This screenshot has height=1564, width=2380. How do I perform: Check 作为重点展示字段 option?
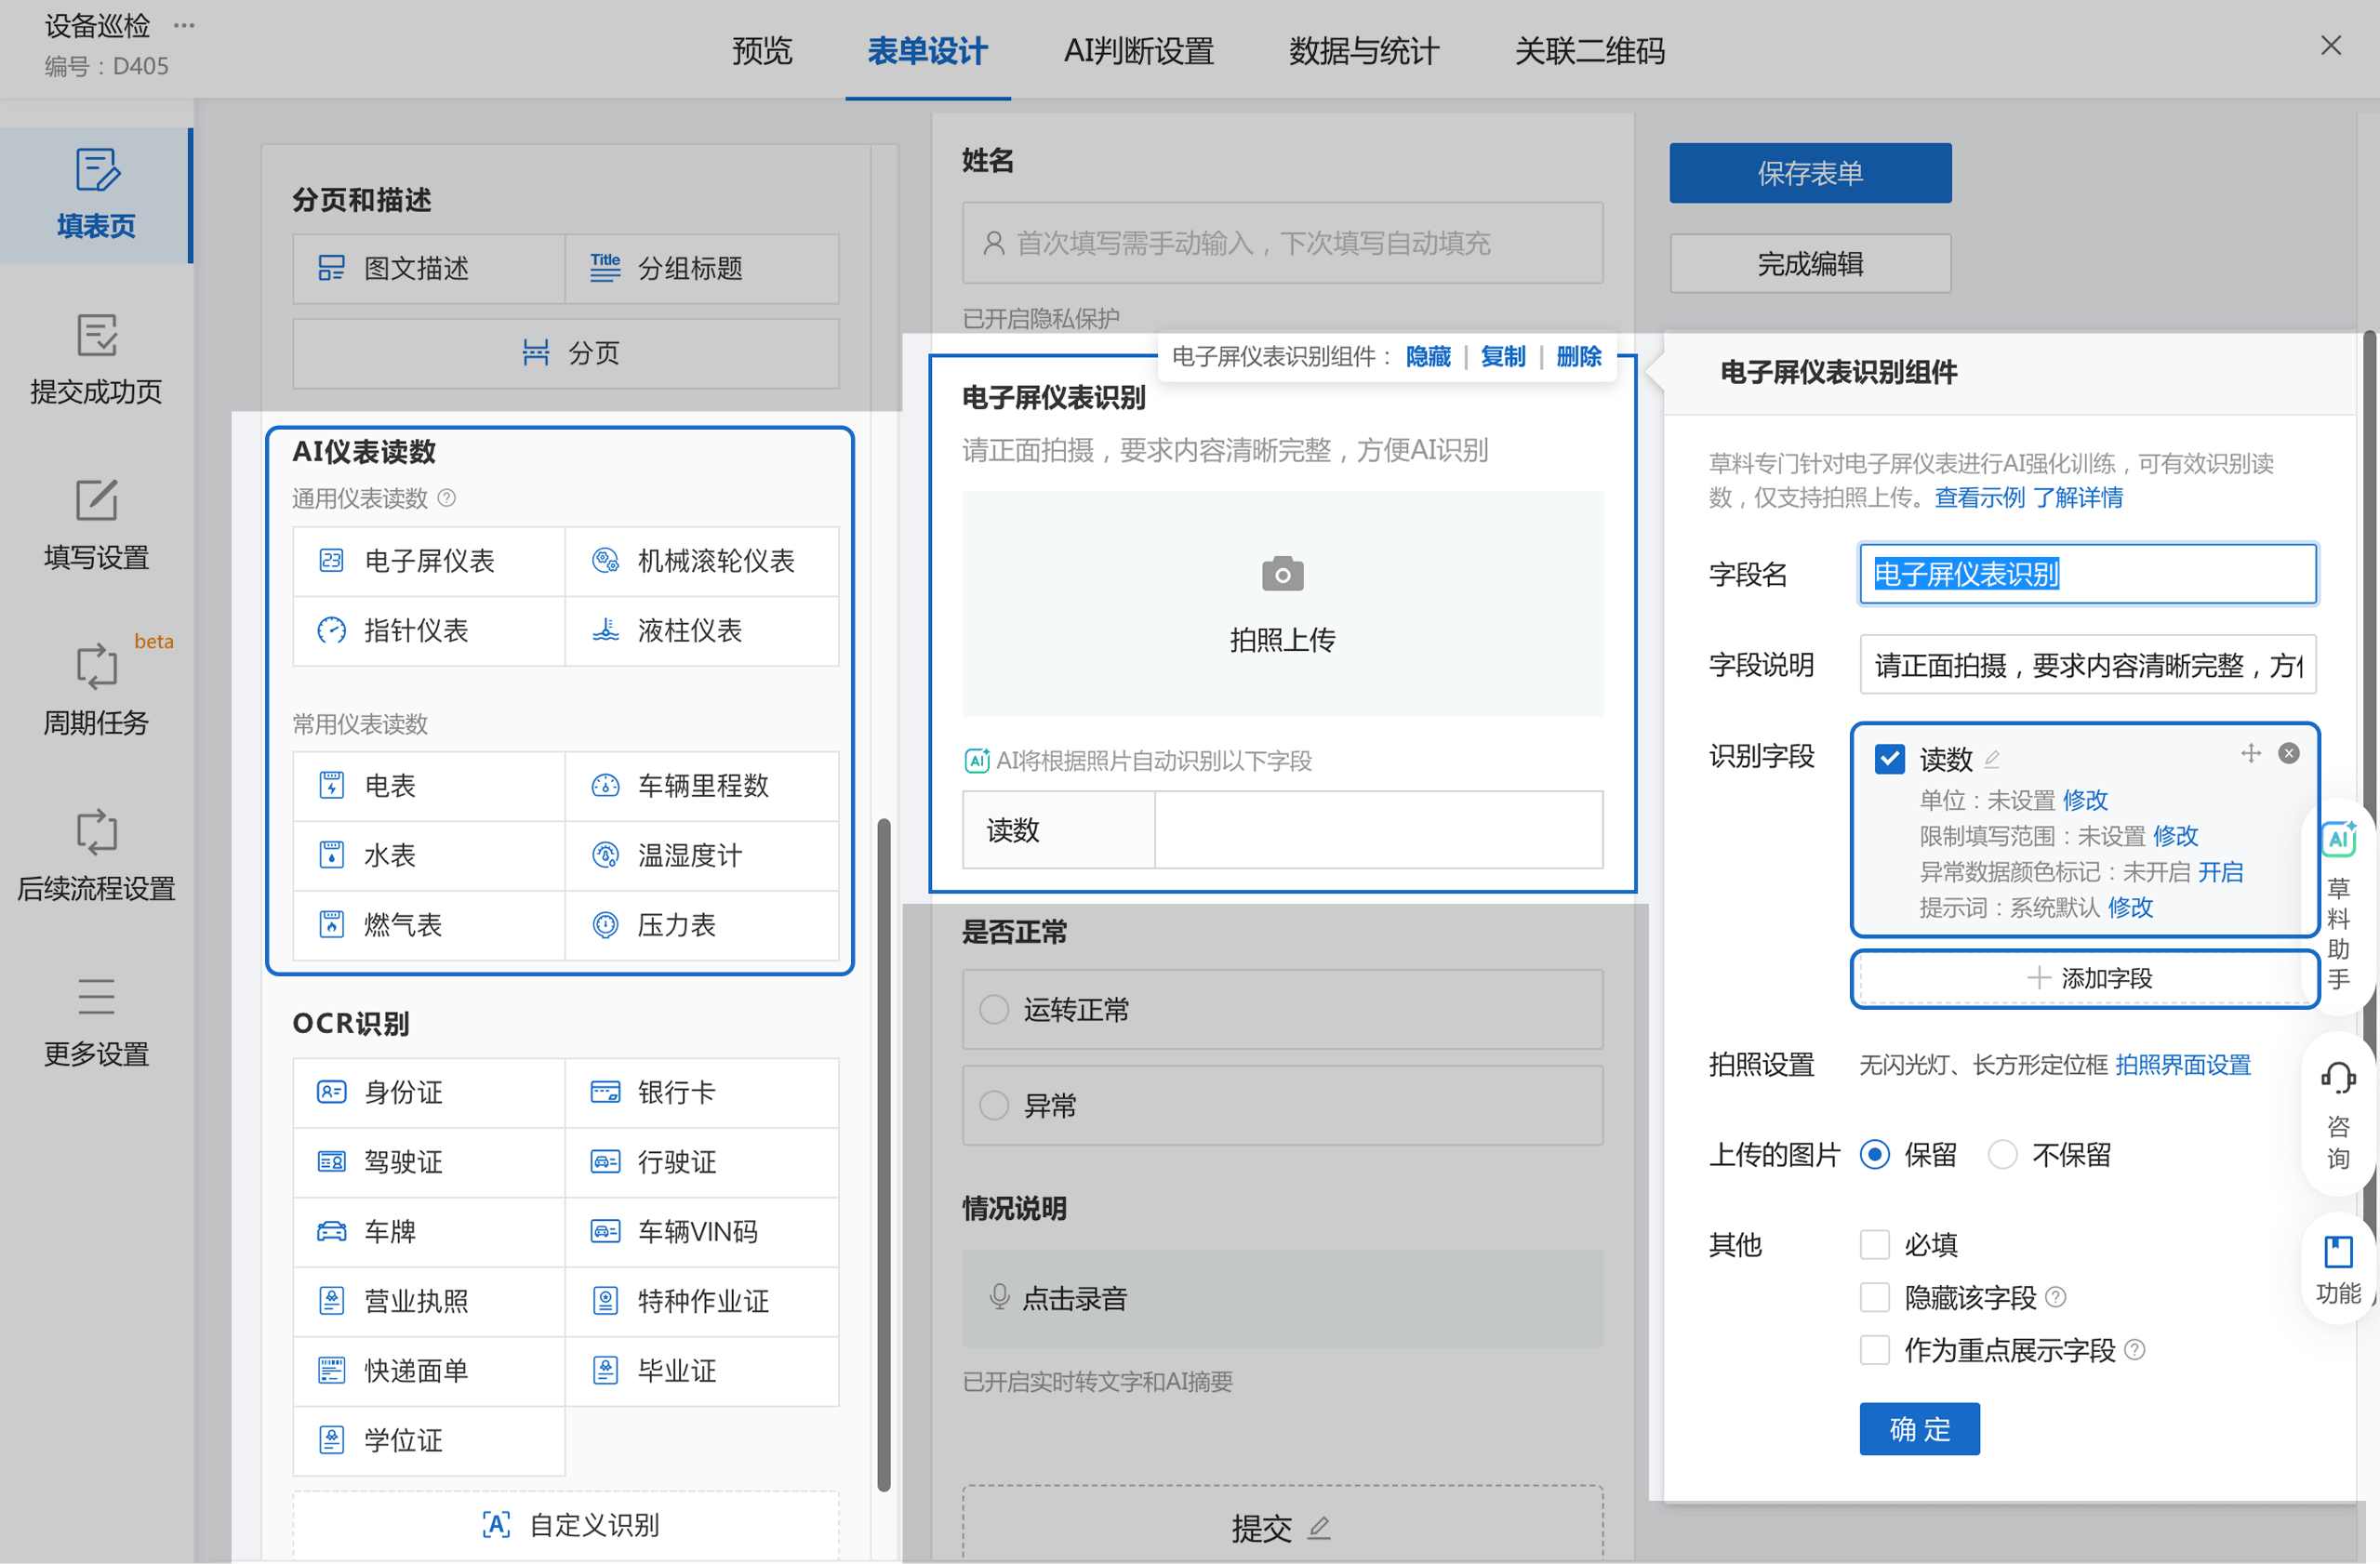pyautogui.click(x=1874, y=1351)
